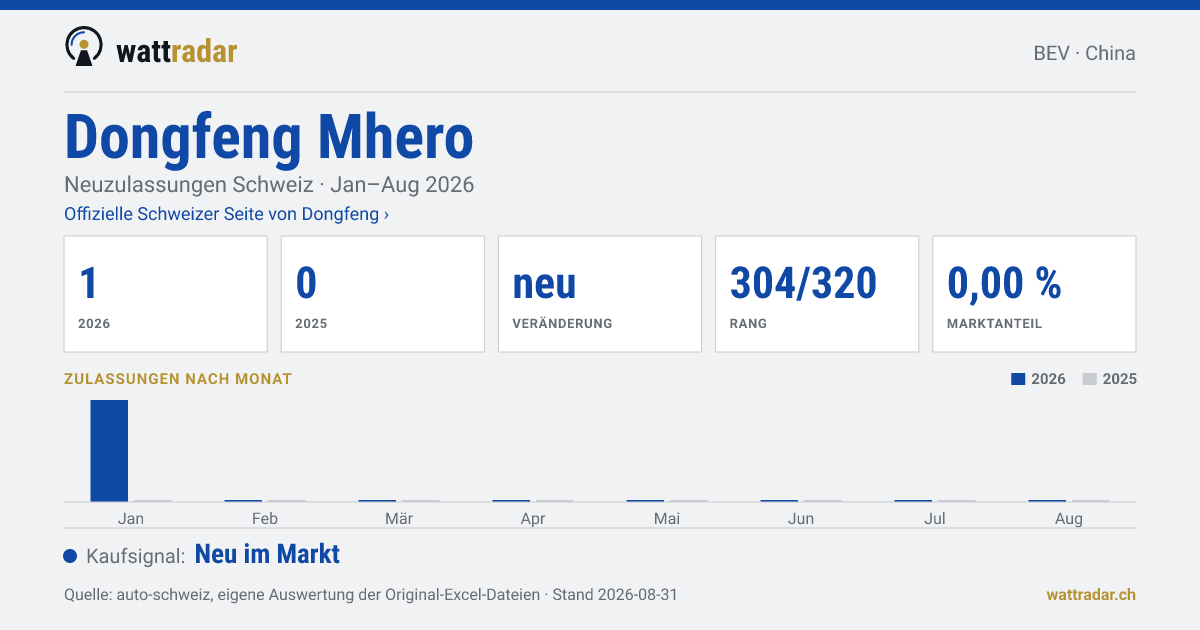
Task: Select the 2025 registrations card showing 0
Action: coord(383,294)
